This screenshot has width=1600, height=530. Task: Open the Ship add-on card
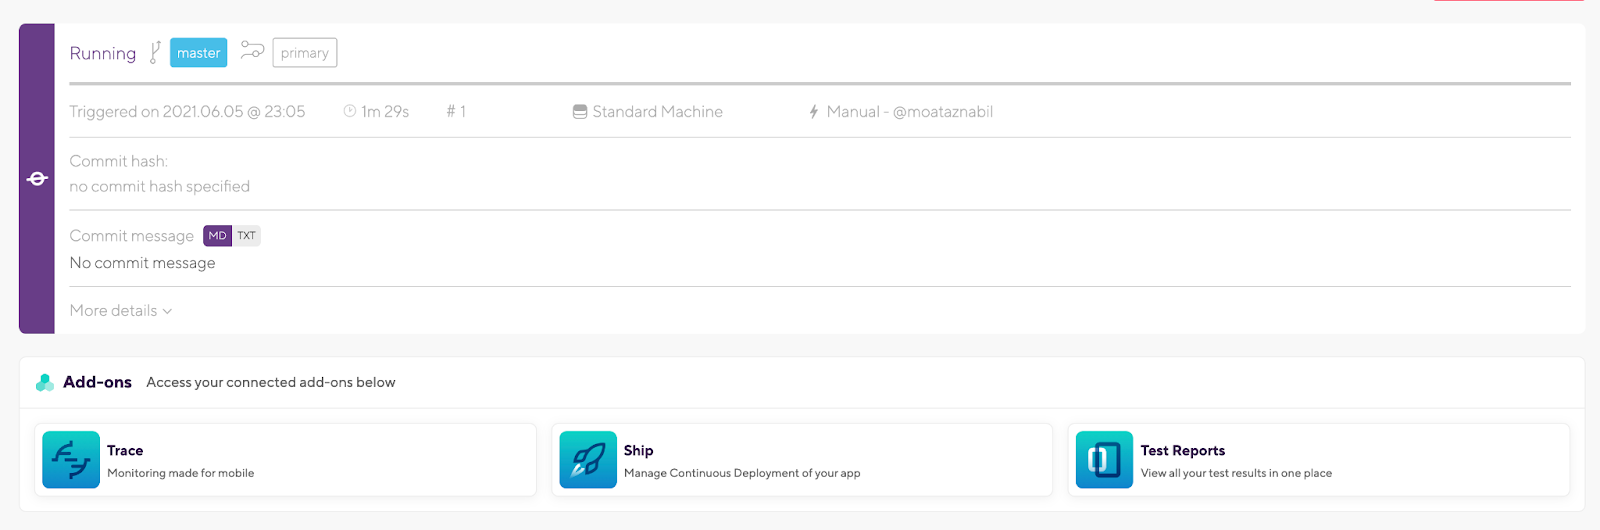click(x=802, y=460)
